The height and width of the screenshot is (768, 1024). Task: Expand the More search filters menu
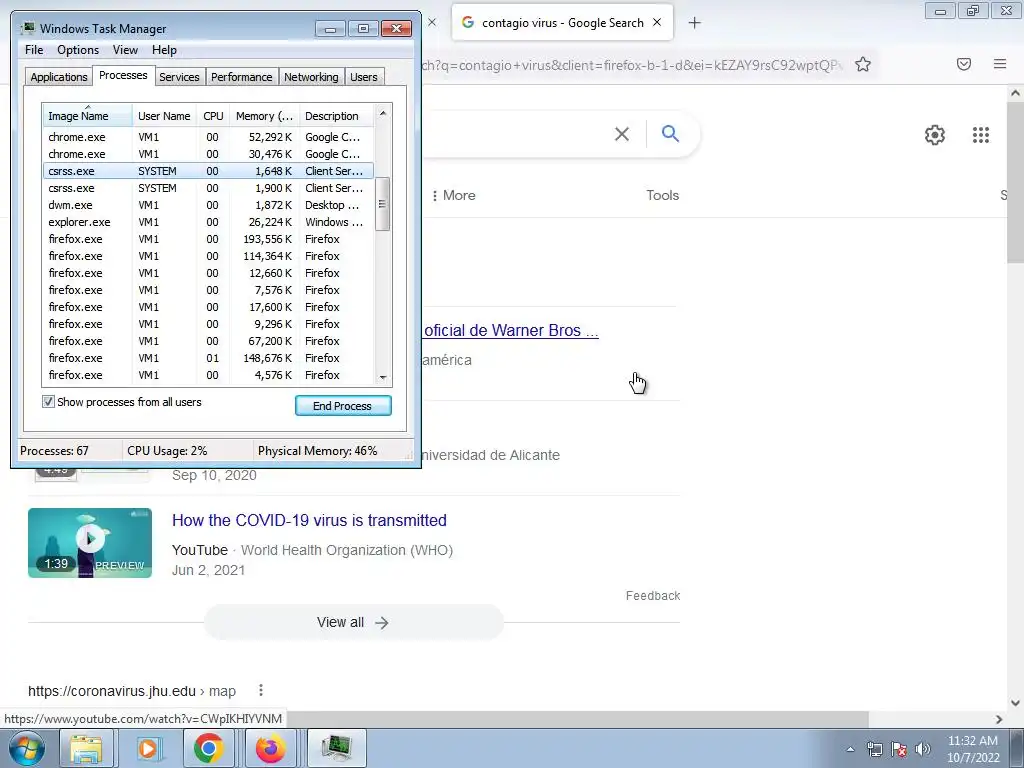tap(453, 195)
